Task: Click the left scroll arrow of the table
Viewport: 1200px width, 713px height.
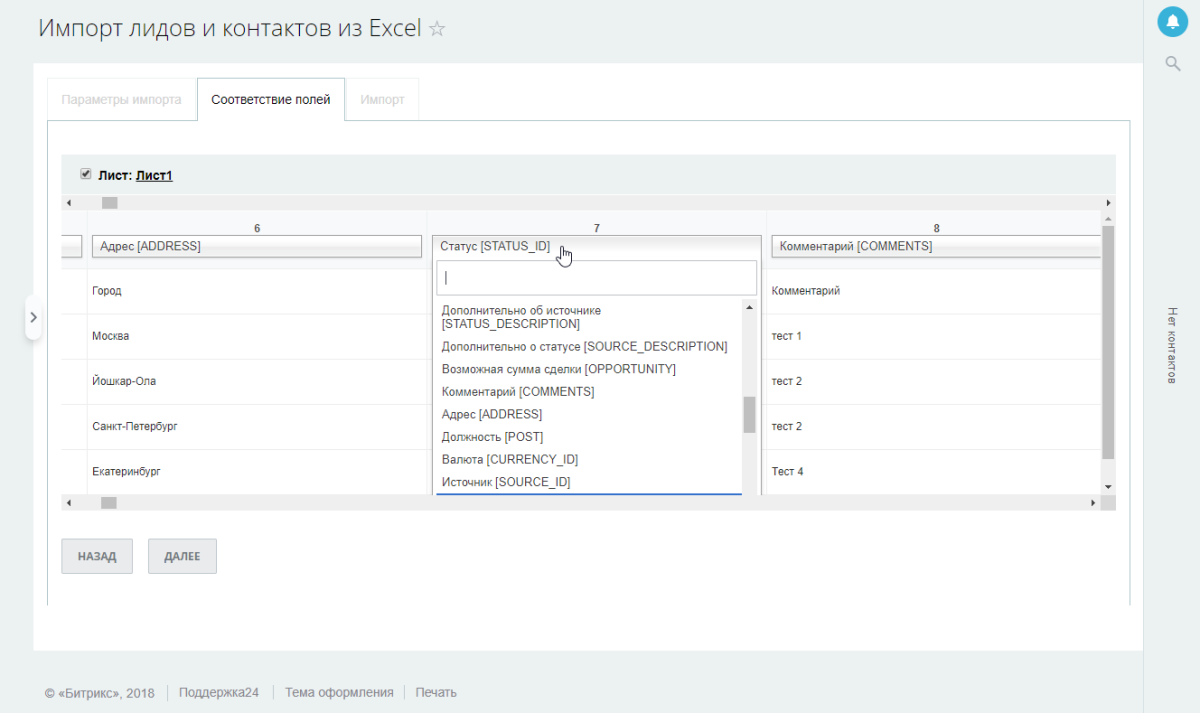Action: click(68, 202)
